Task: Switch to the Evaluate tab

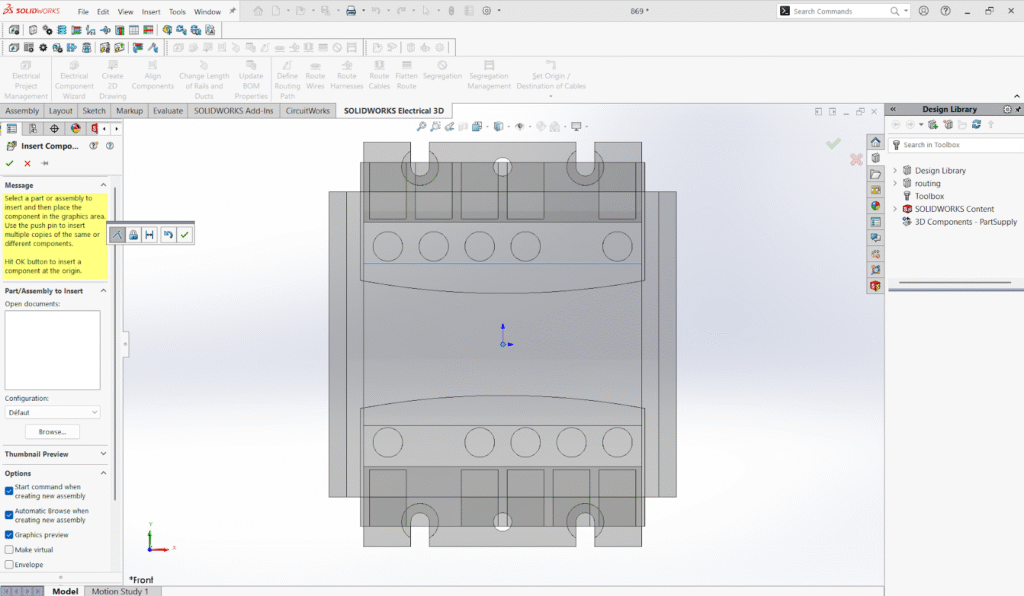Action: (167, 111)
